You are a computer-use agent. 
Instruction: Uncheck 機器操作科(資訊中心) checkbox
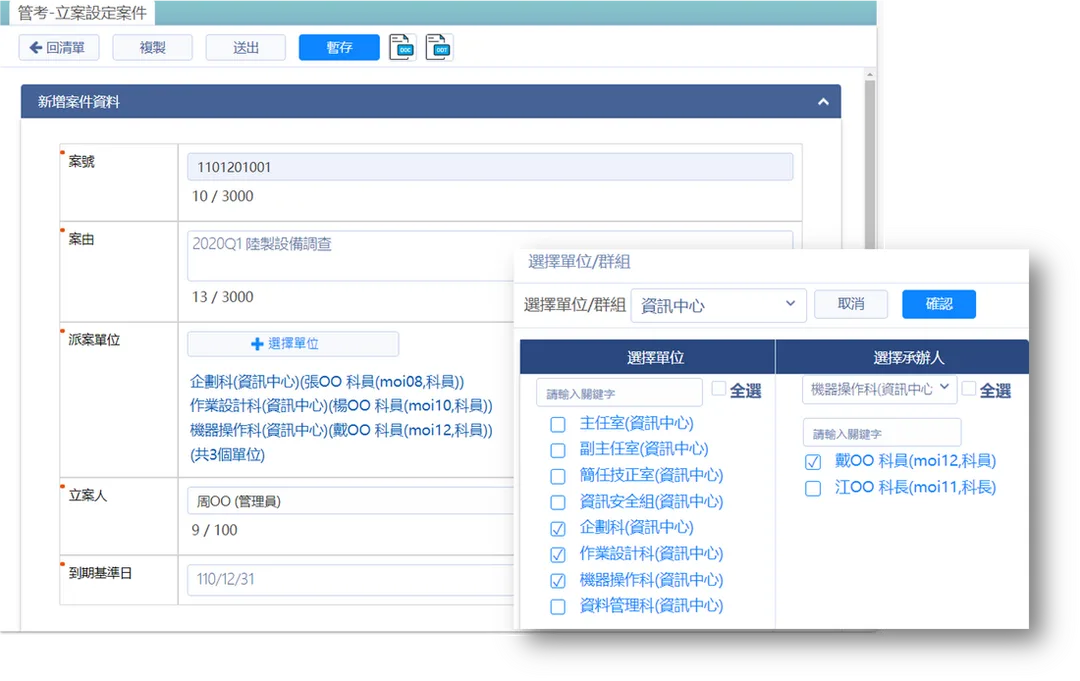tap(558, 581)
